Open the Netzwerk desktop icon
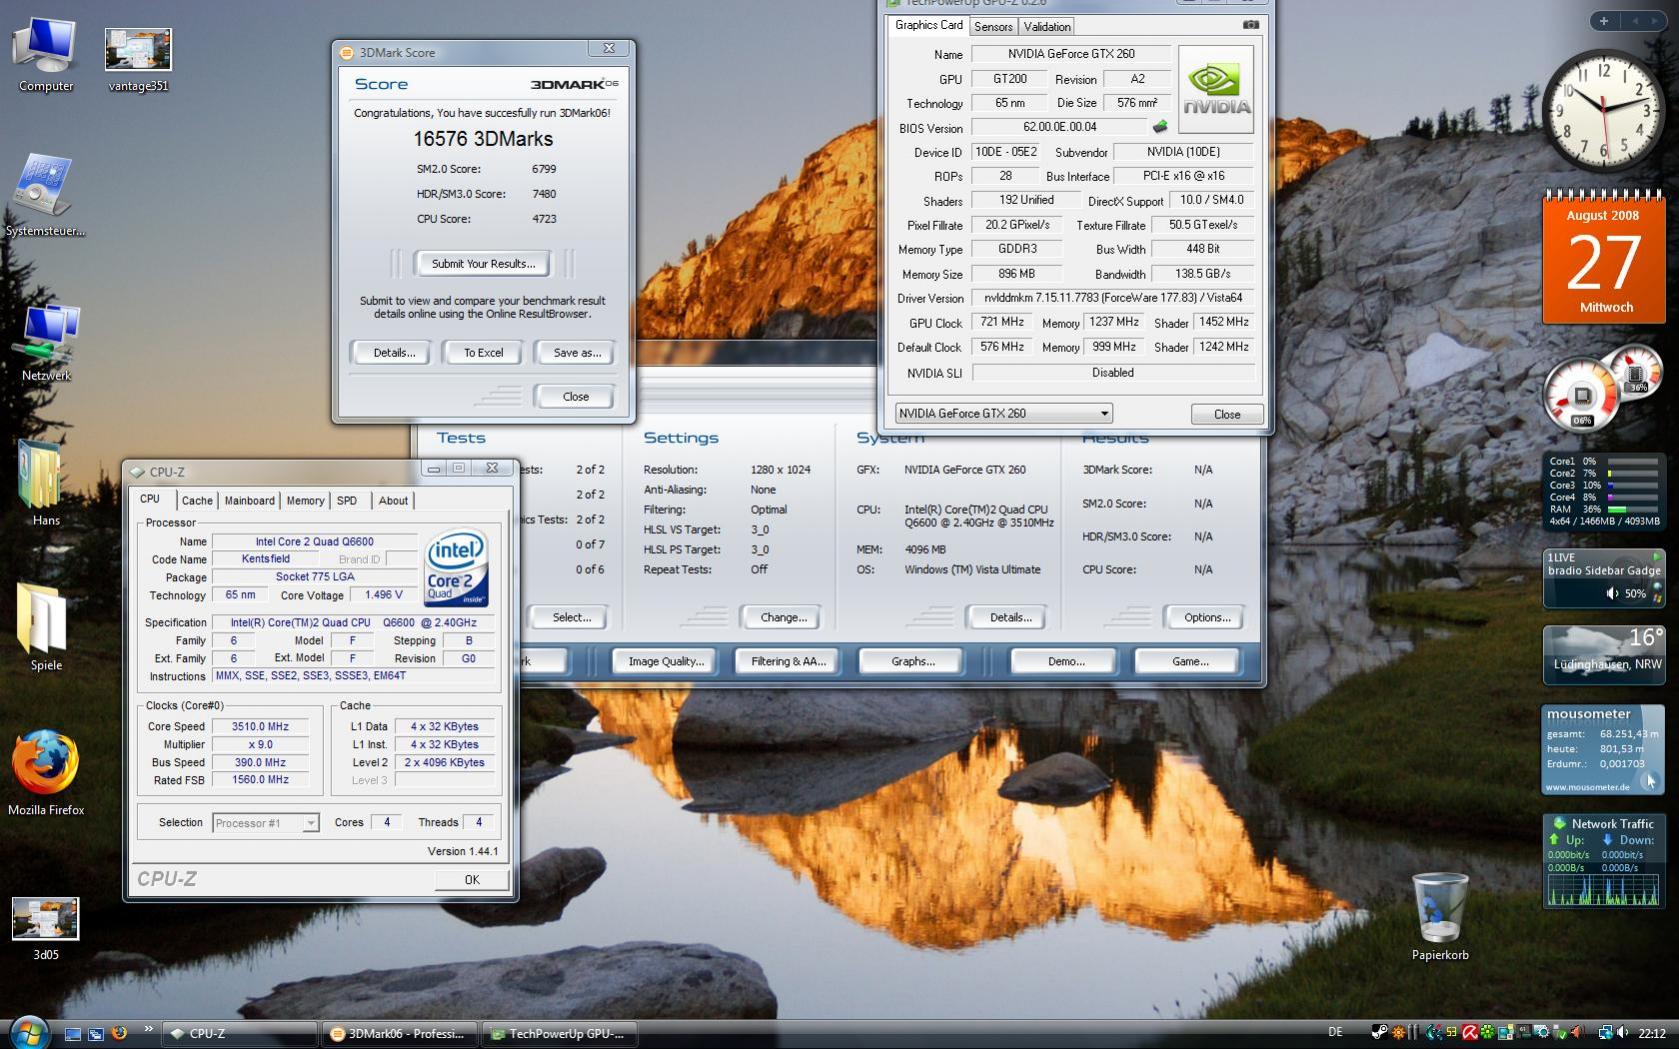Image resolution: width=1679 pixels, height=1049 pixels. 46,342
